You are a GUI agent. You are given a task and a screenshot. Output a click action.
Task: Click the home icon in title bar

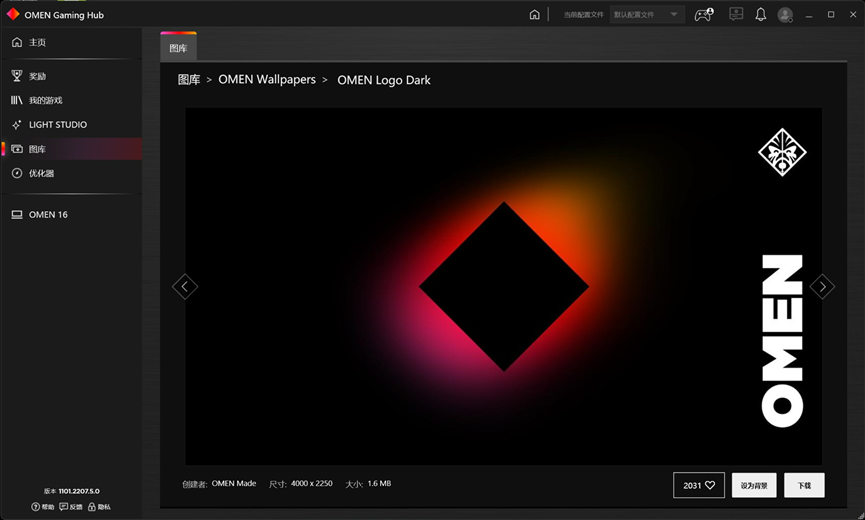[x=535, y=15]
